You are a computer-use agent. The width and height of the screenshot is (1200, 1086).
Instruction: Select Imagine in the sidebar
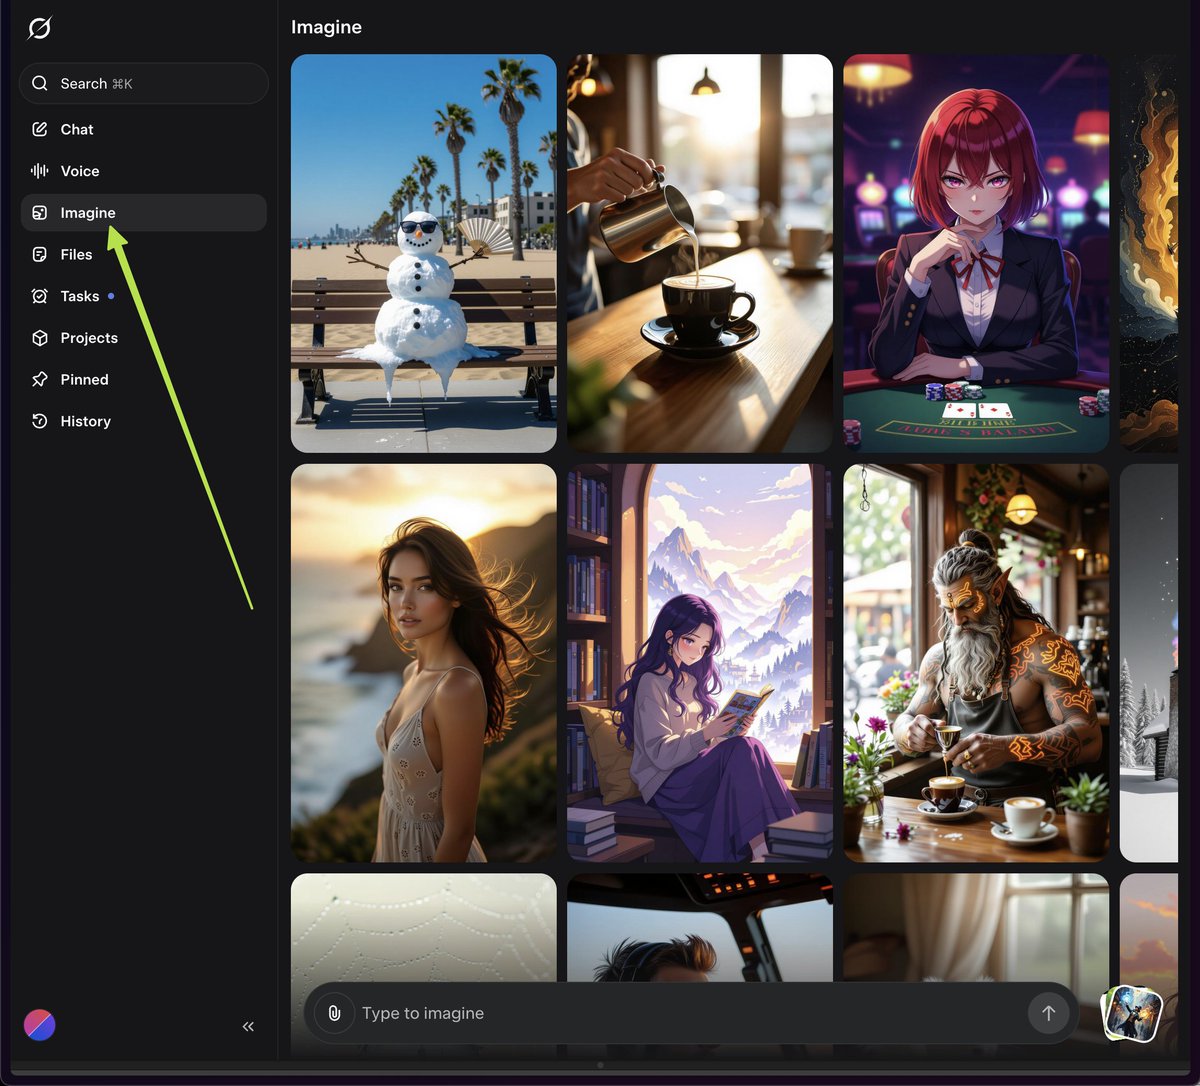click(x=88, y=213)
